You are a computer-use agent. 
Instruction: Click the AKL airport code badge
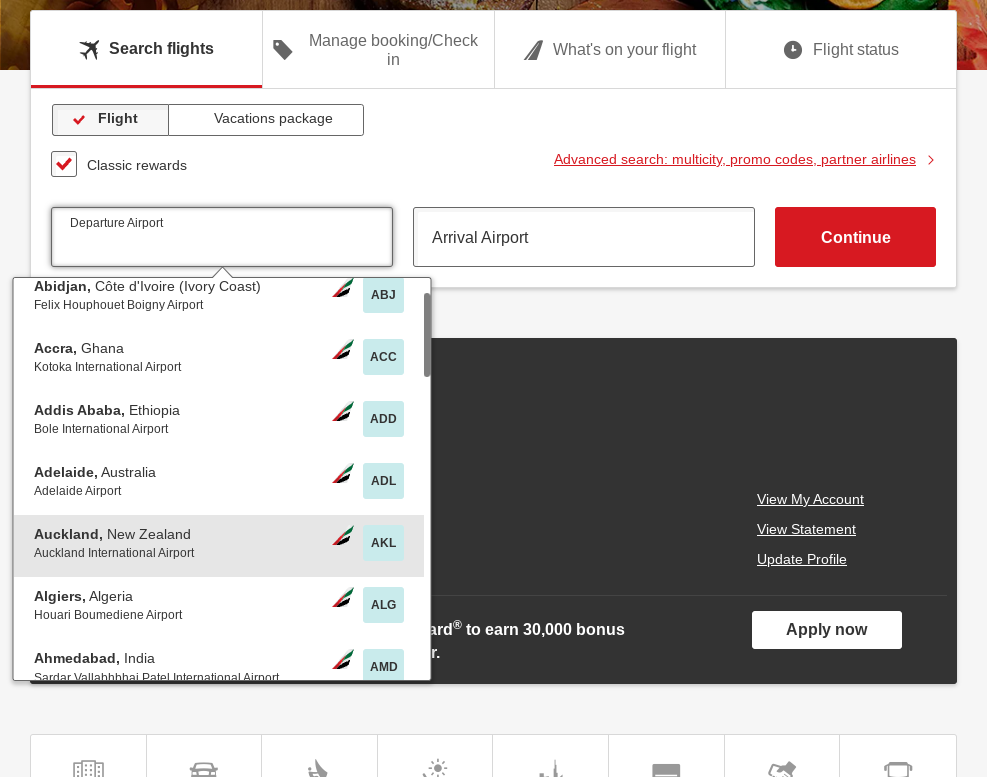coord(383,543)
